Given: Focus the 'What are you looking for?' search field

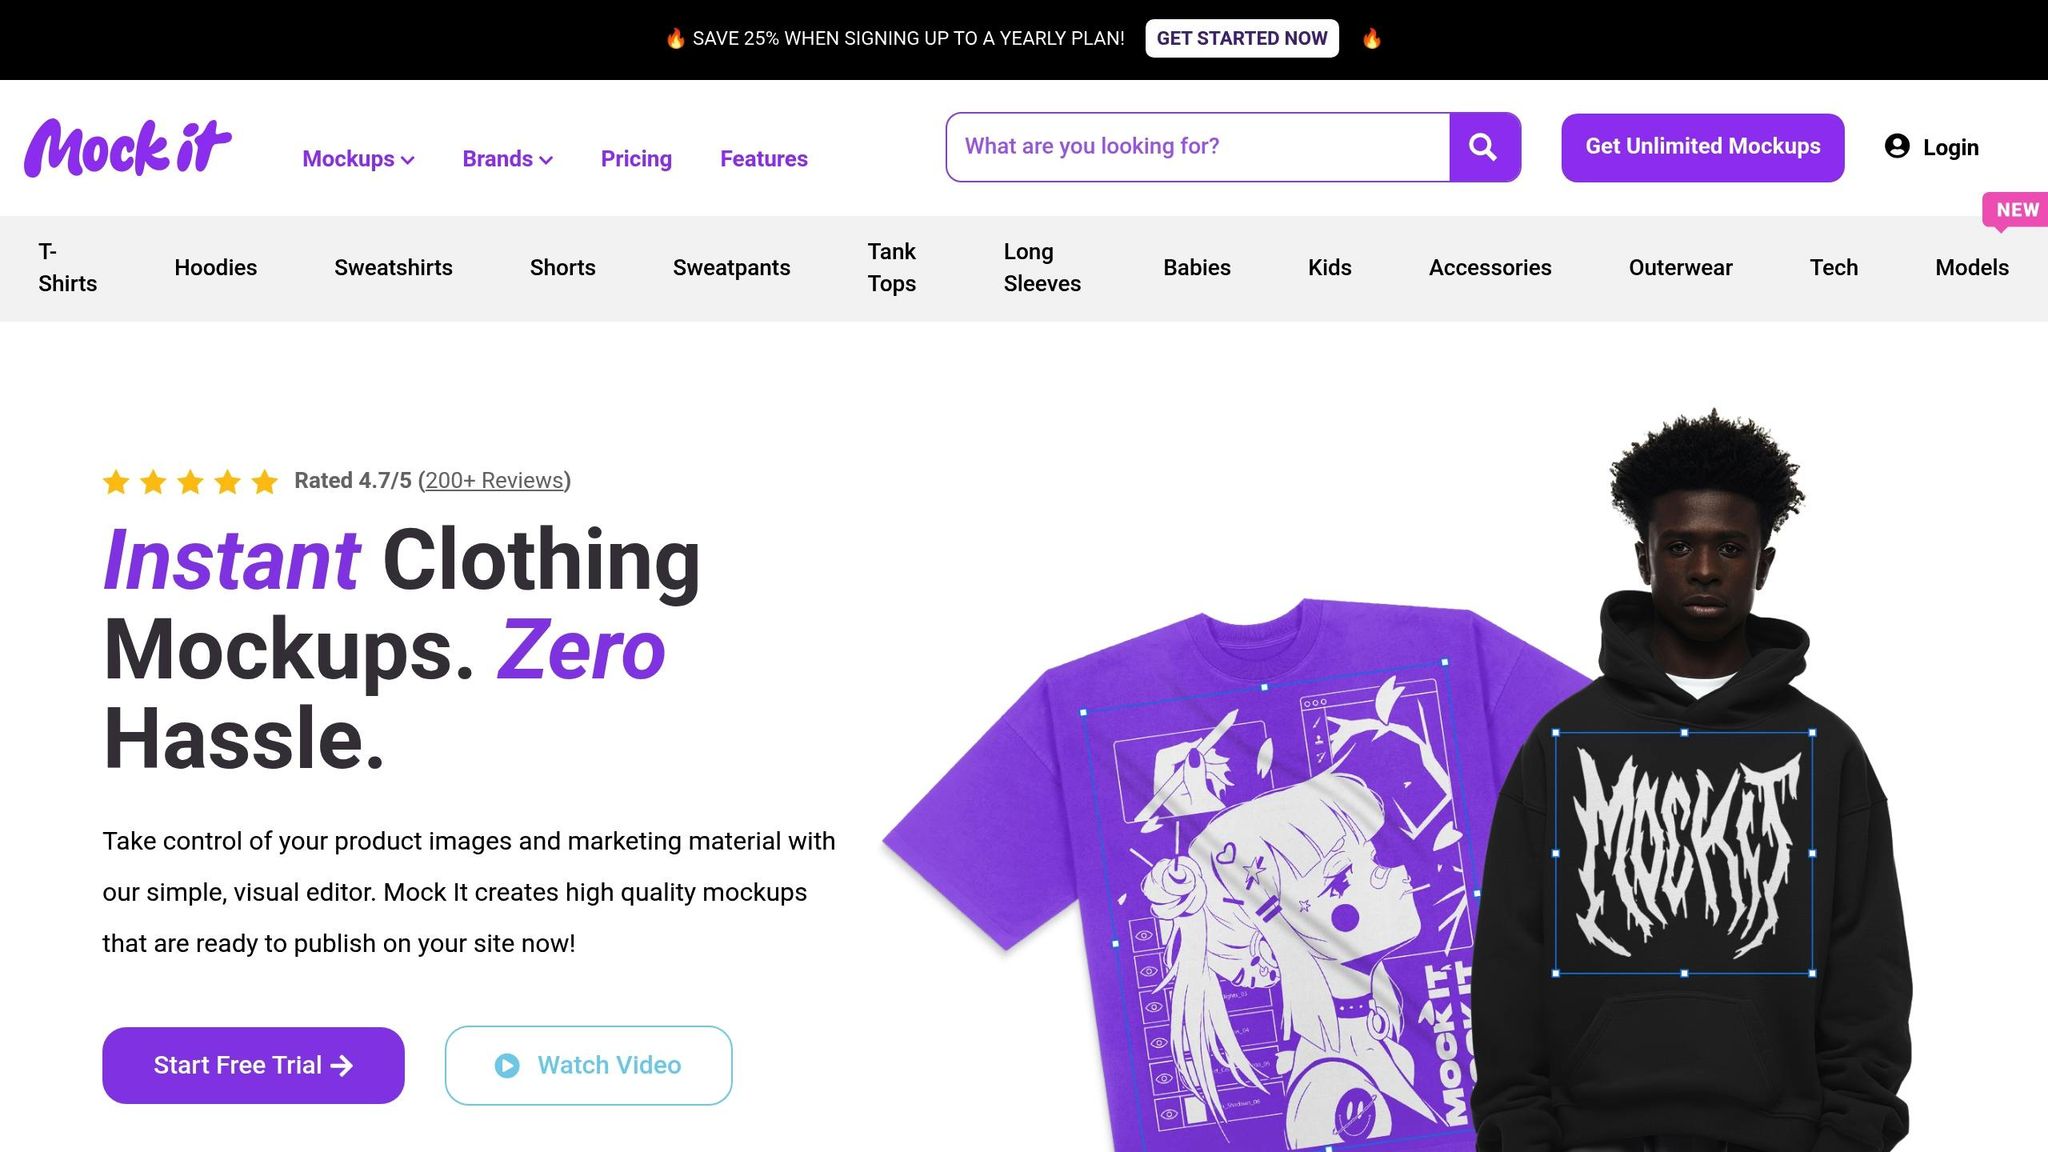Looking at the screenshot, I should point(1198,147).
